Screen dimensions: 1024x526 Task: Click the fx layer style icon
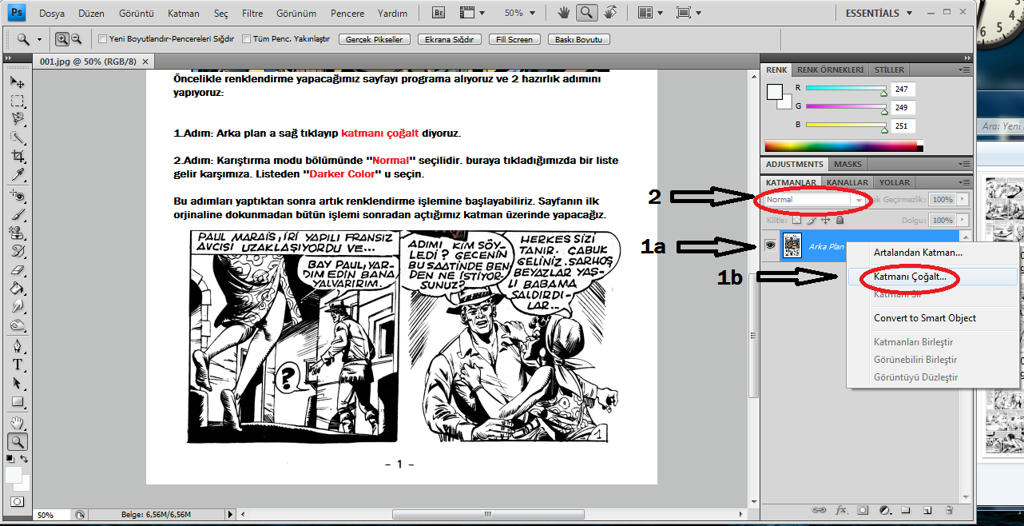pos(841,510)
